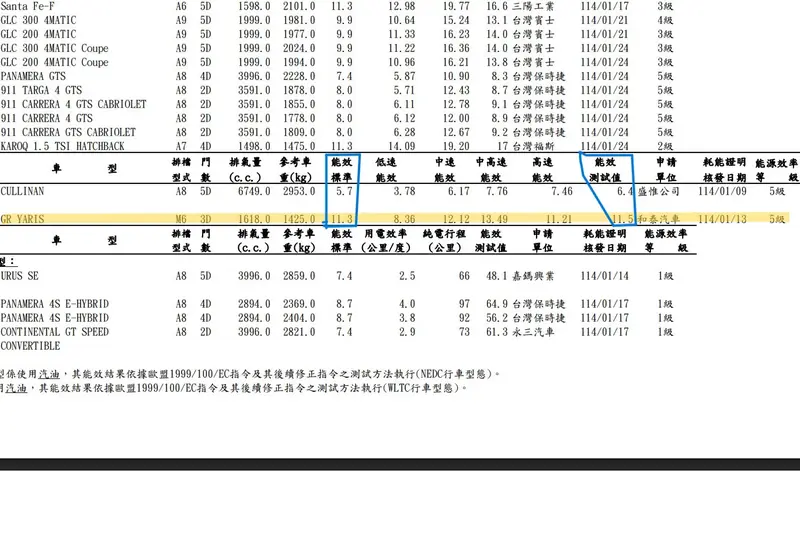Click the '純電行程 (公里)' column header
This screenshot has width=800, height=533.
444,241
